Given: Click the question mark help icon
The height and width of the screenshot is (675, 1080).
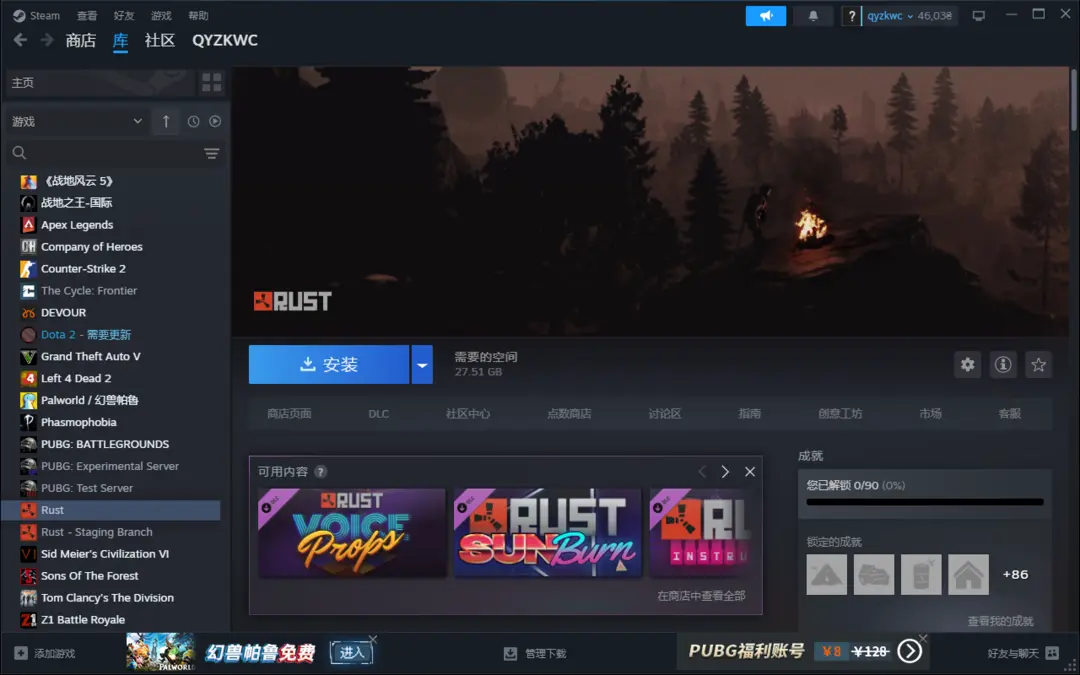Looking at the screenshot, I should coord(852,16).
